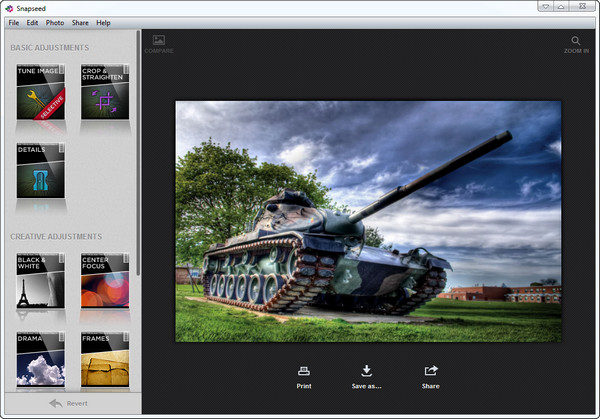Open the Share menu in menu bar

(x=80, y=22)
